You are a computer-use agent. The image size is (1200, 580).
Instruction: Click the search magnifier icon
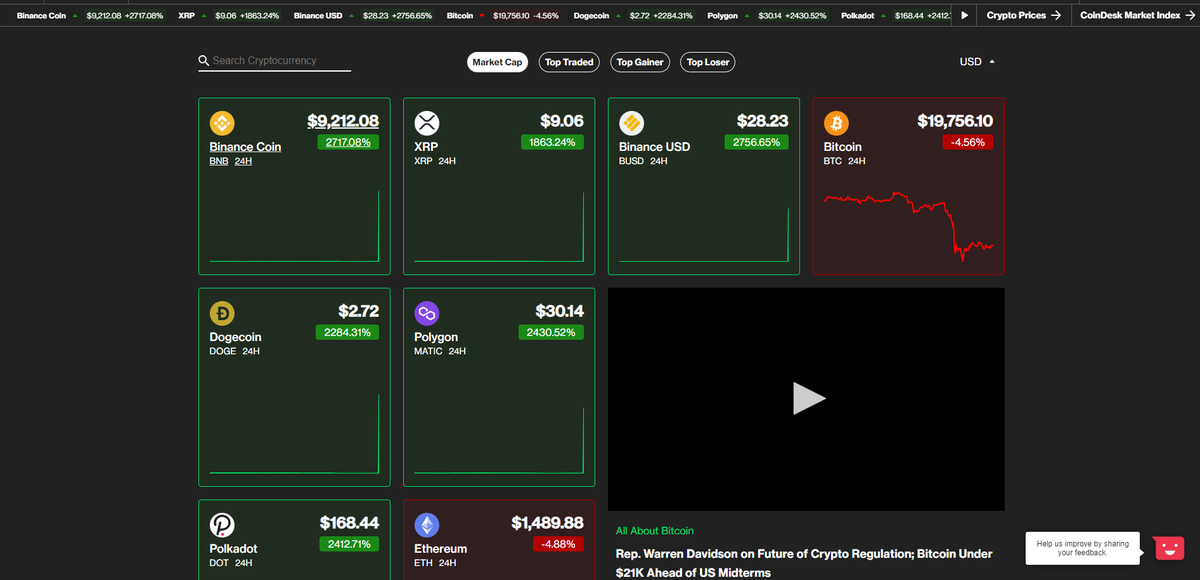tap(204, 61)
